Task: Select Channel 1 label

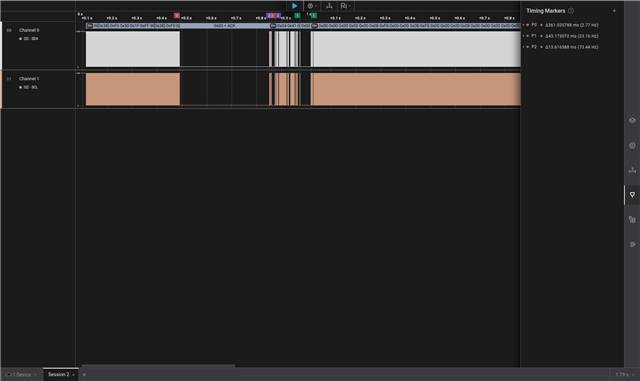Action: pos(29,79)
